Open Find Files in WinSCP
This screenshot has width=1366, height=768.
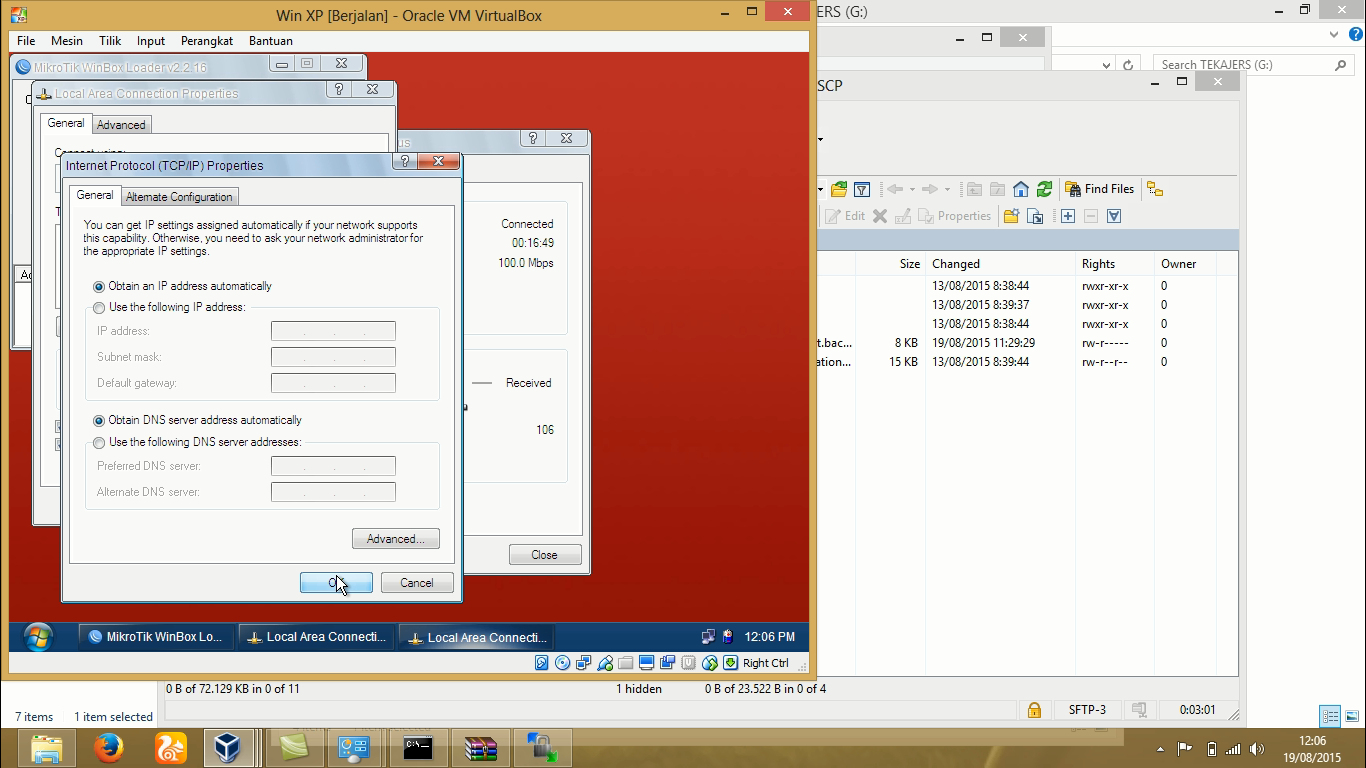coord(1100,189)
